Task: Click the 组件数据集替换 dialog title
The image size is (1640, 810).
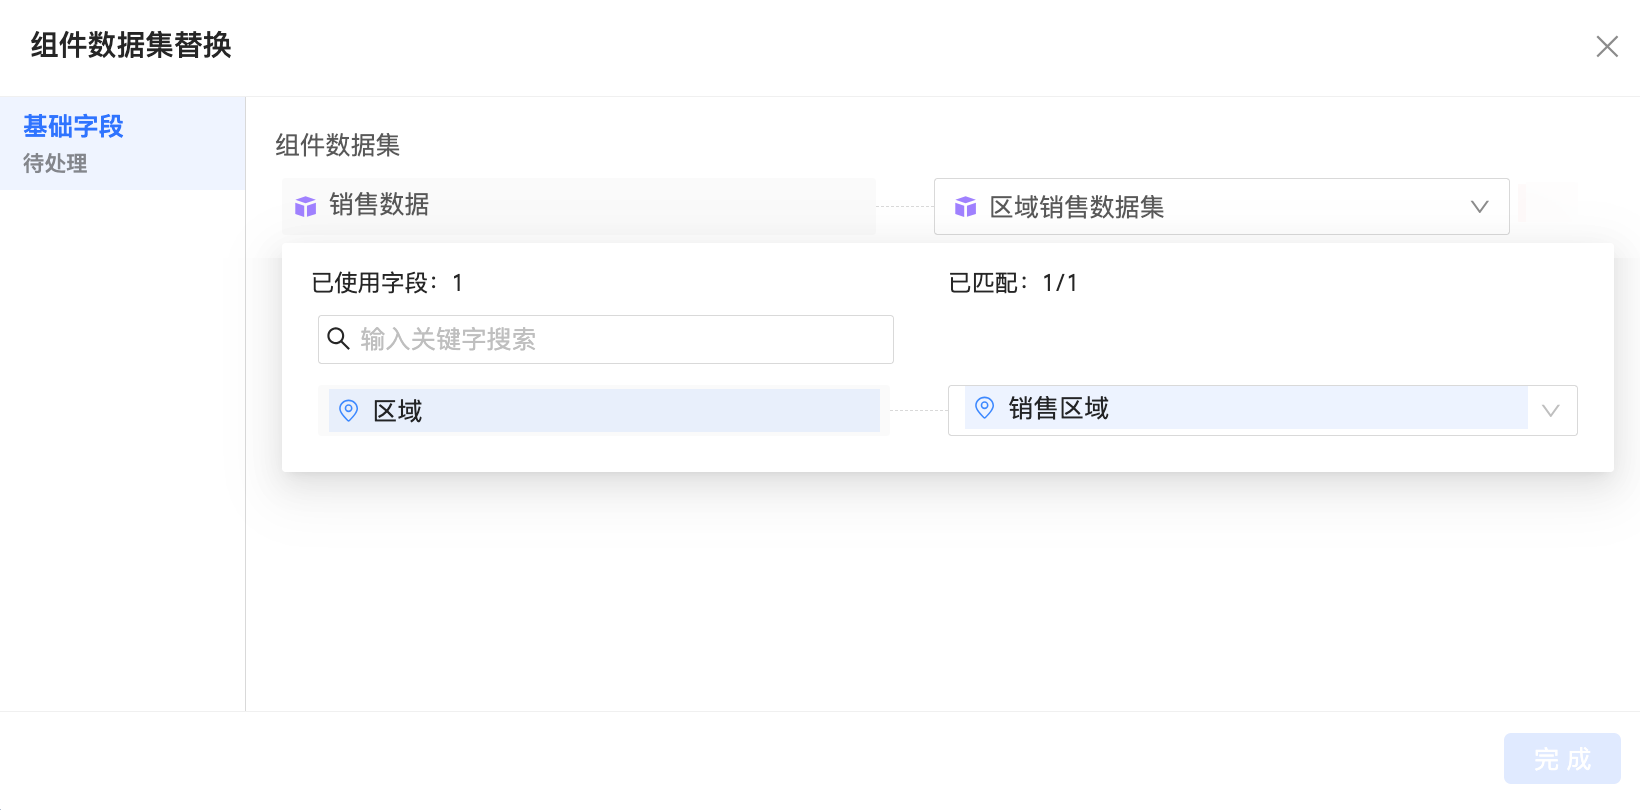Action: click(131, 45)
